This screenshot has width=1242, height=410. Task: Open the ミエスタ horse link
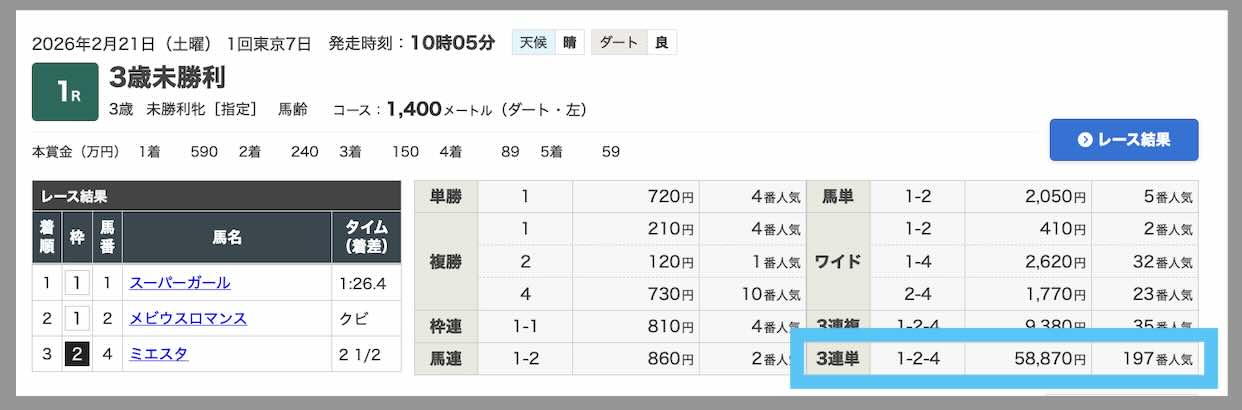[158, 354]
